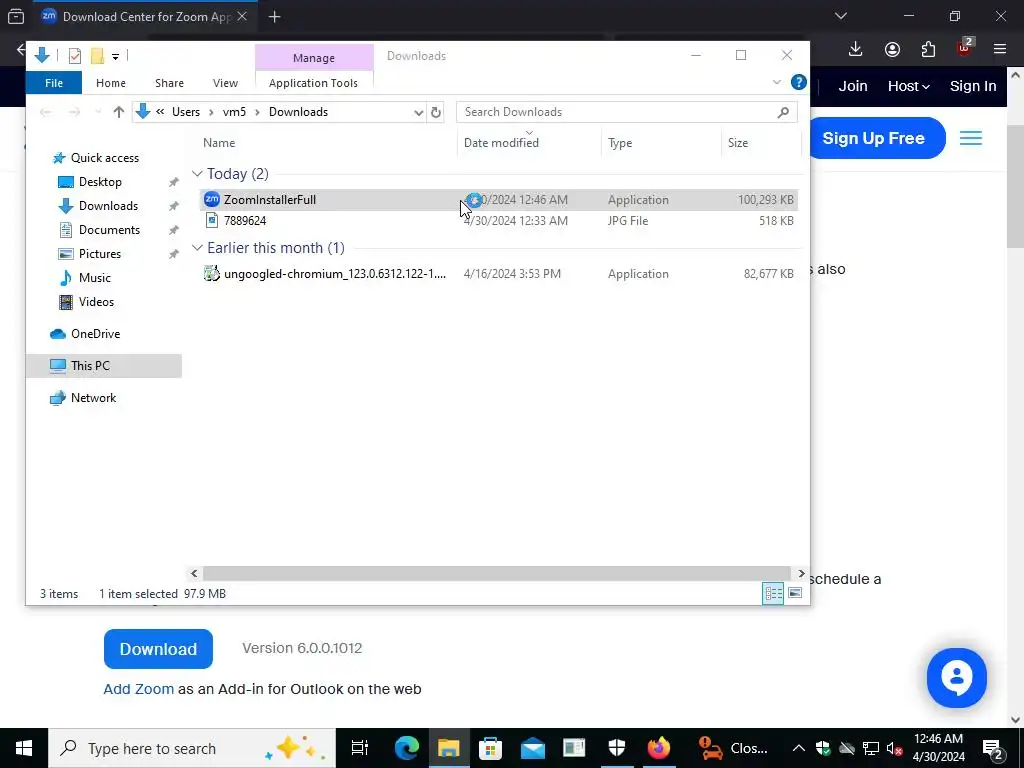Open Explorer help question mark icon
The image size is (1024, 768).
tap(798, 82)
